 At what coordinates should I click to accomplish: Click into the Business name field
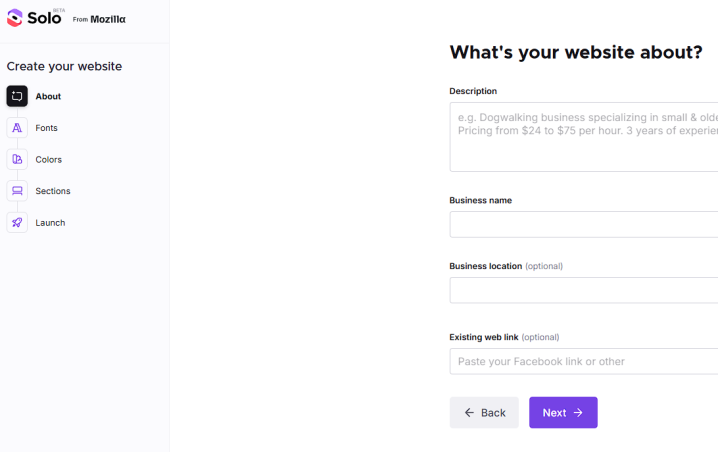[584, 224]
